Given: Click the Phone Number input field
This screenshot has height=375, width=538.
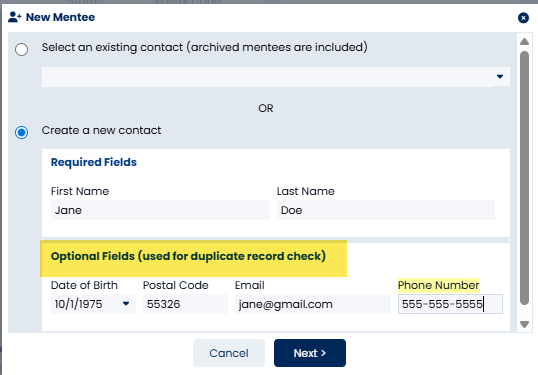Looking at the screenshot, I should pos(450,304).
